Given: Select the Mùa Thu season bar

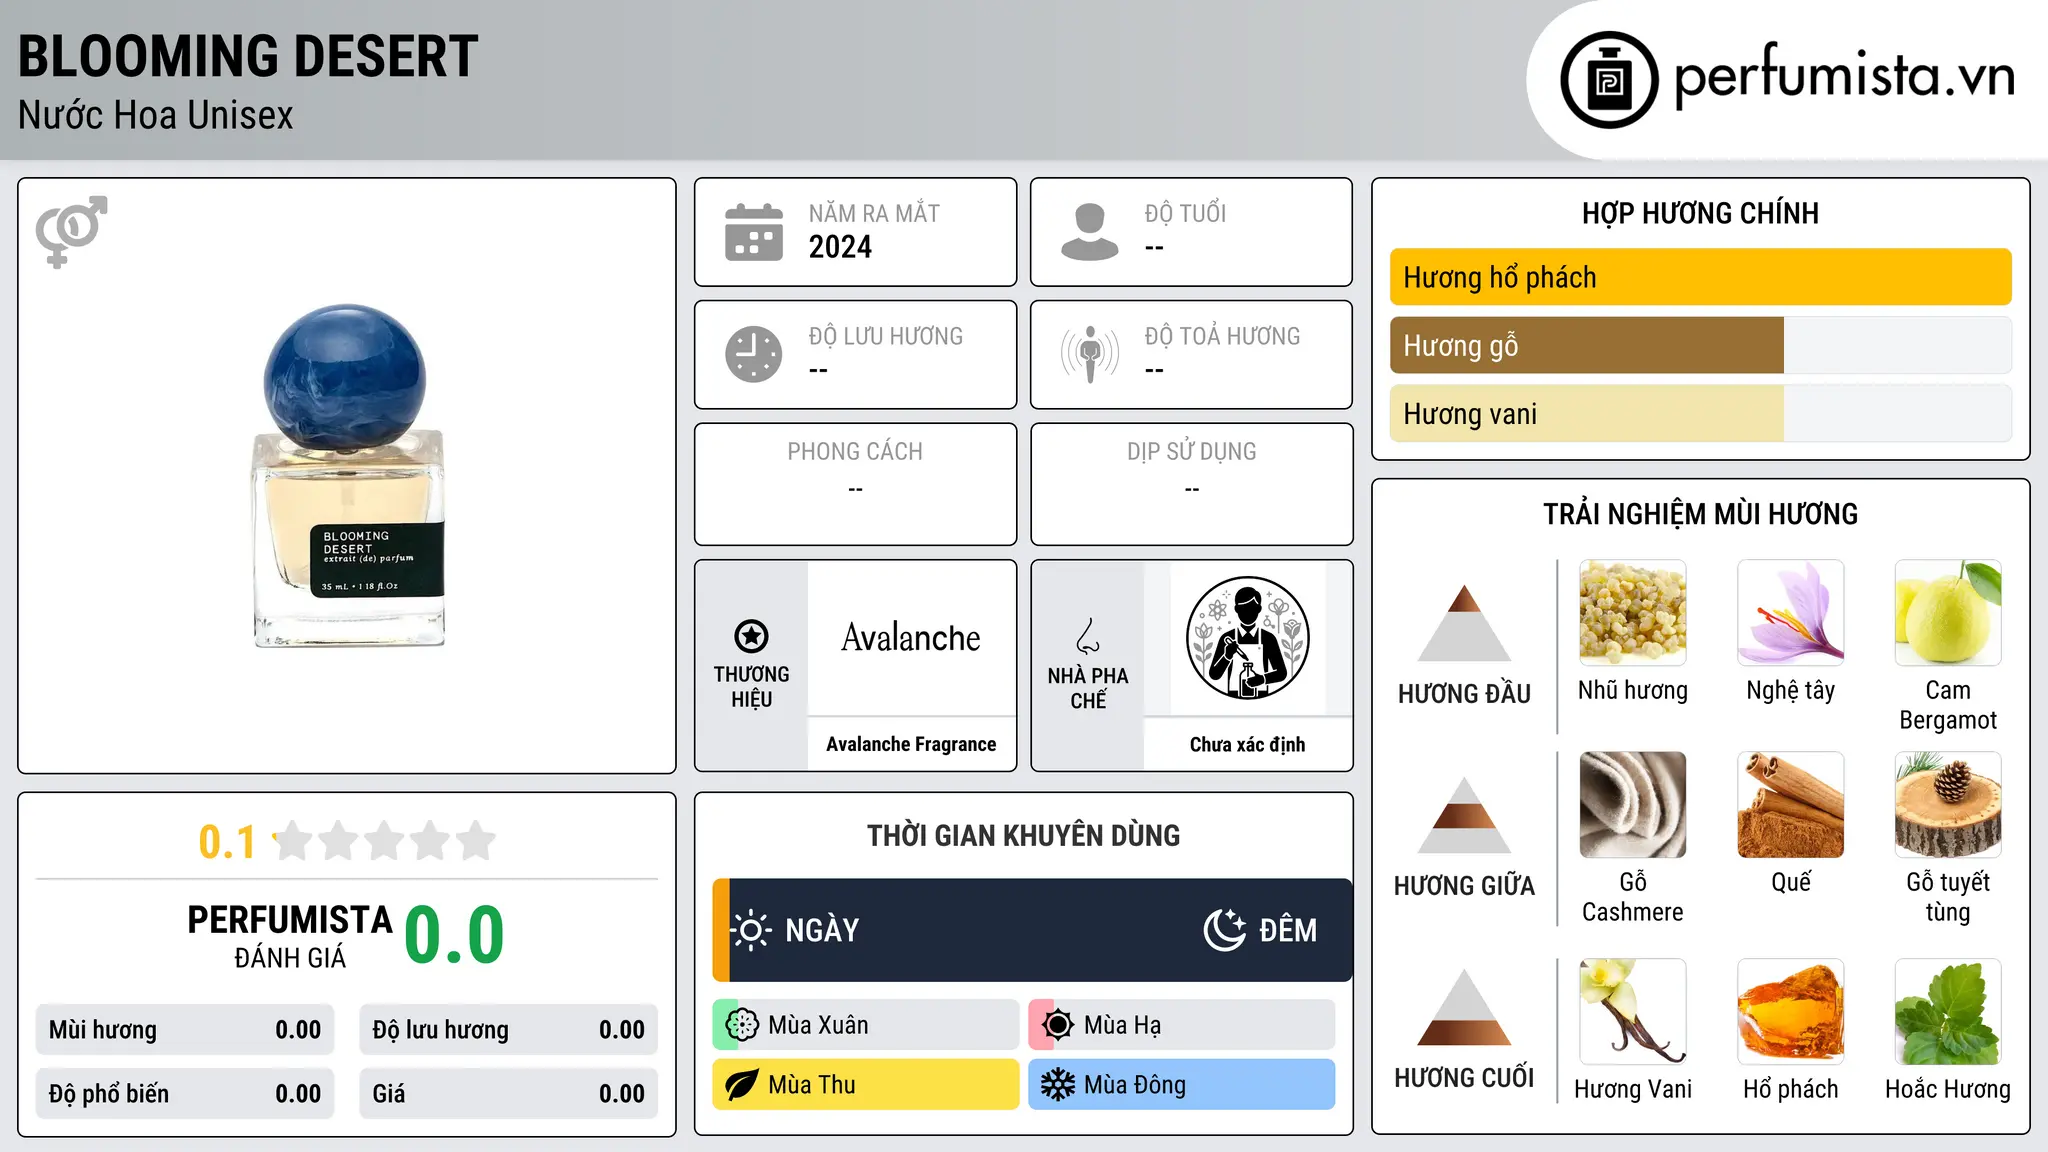Looking at the screenshot, I should pos(866,1085).
